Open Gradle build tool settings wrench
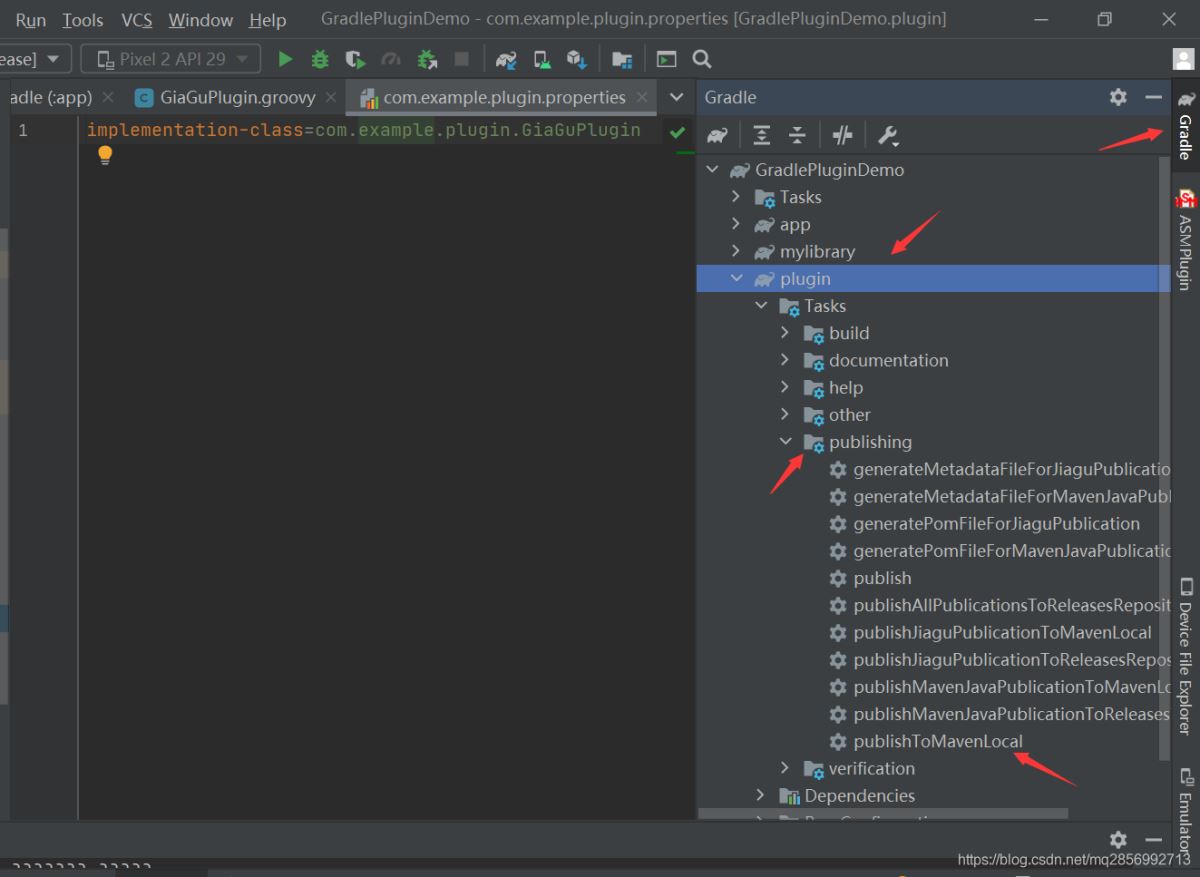 coord(887,135)
